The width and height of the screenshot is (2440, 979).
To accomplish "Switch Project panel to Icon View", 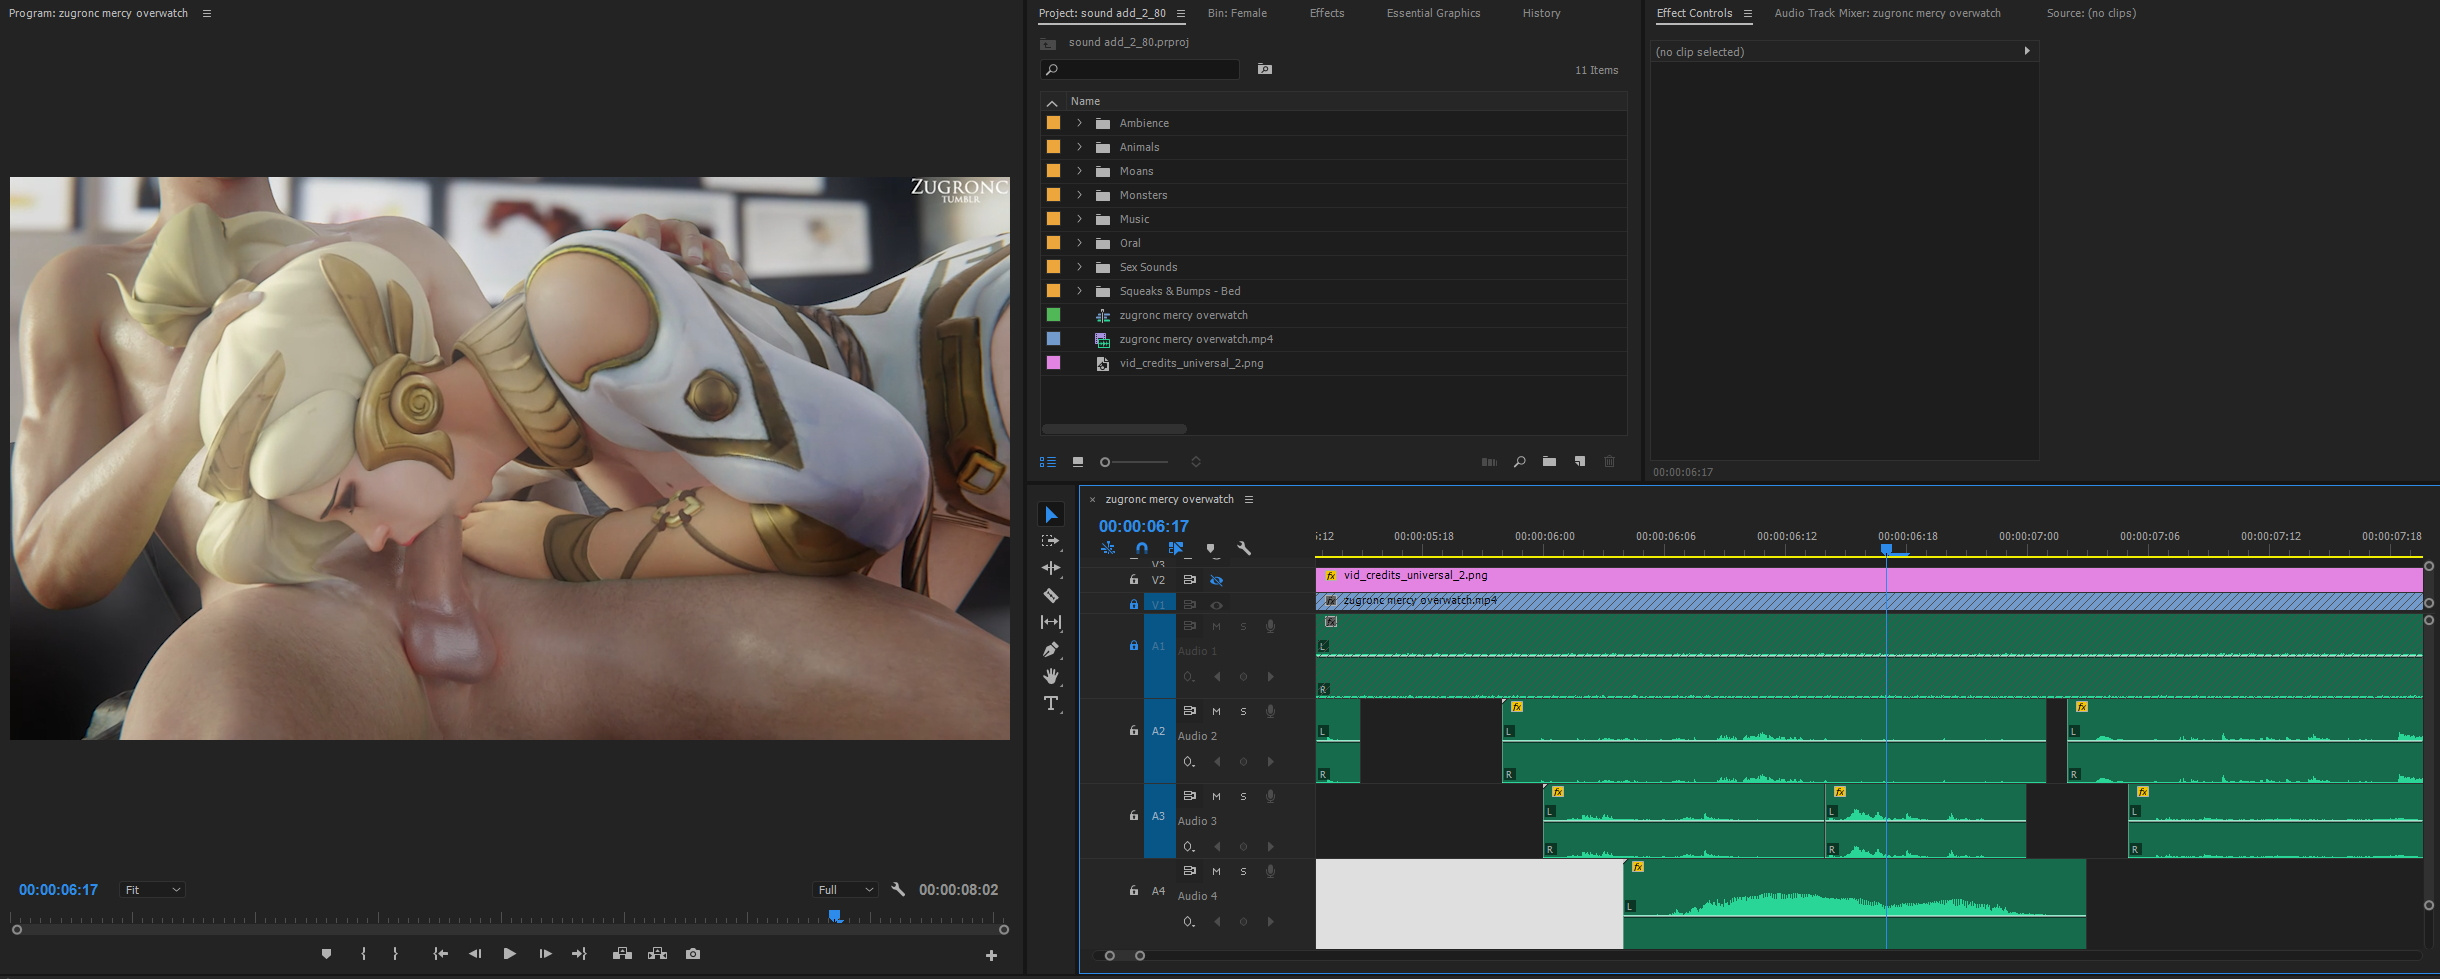I will coord(1078,461).
